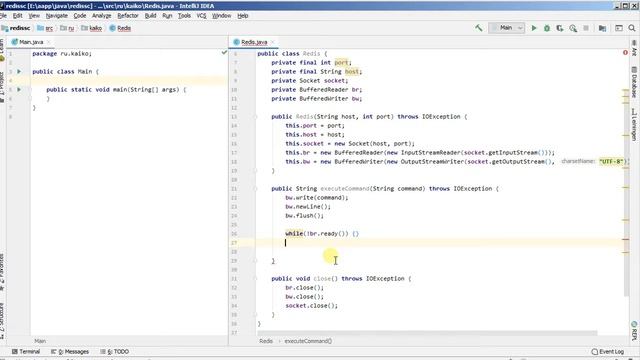Image resolution: width=640 pixels, height=360 pixels.
Task: Run with Coverage icon in toolbar
Action: [x=560, y=28]
